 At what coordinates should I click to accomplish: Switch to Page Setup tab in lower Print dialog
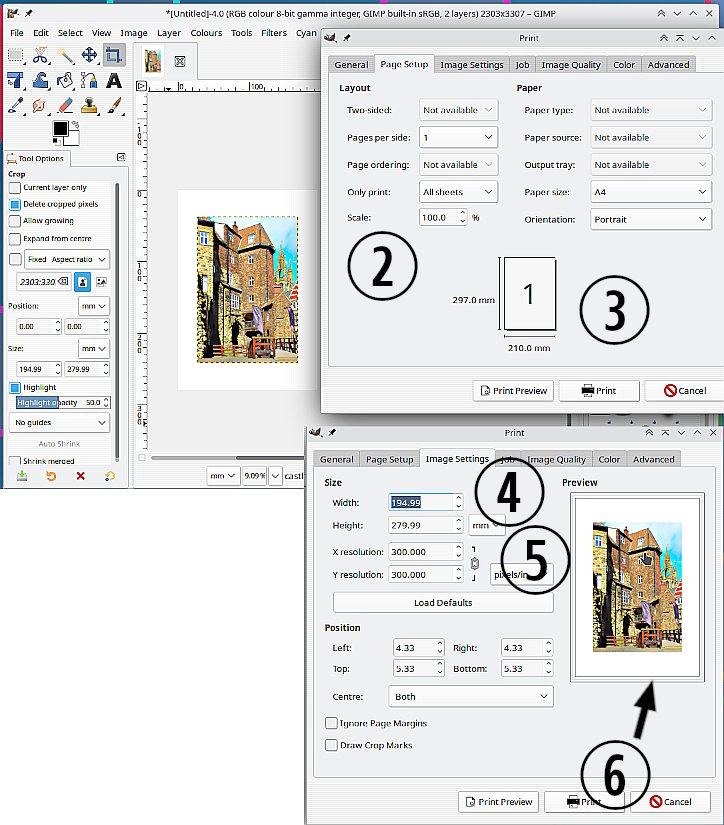click(x=389, y=459)
